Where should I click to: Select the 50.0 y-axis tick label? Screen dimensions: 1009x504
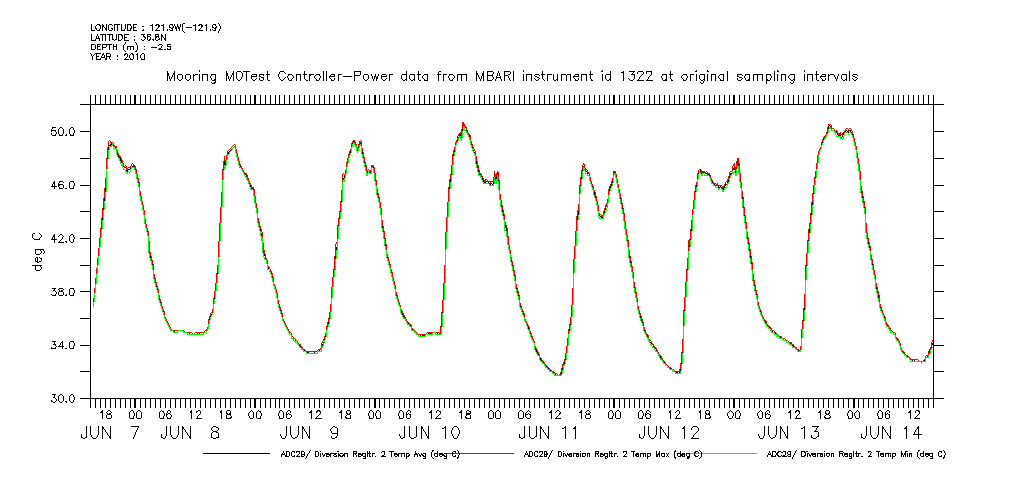tap(64, 132)
